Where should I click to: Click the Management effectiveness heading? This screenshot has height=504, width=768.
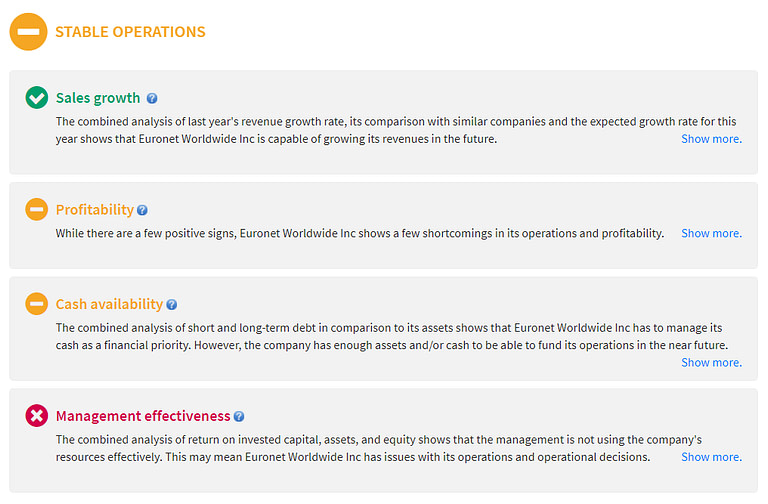point(143,416)
